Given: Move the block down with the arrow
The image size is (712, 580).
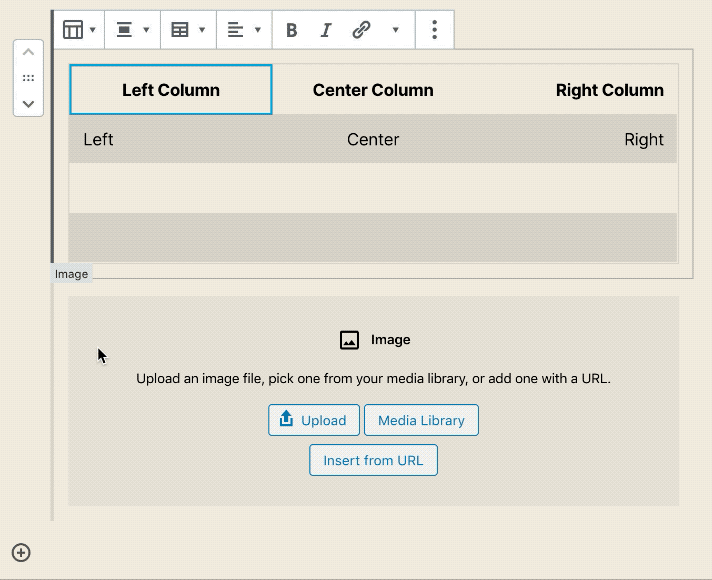Looking at the screenshot, I should pyautogui.click(x=28, y=103).
